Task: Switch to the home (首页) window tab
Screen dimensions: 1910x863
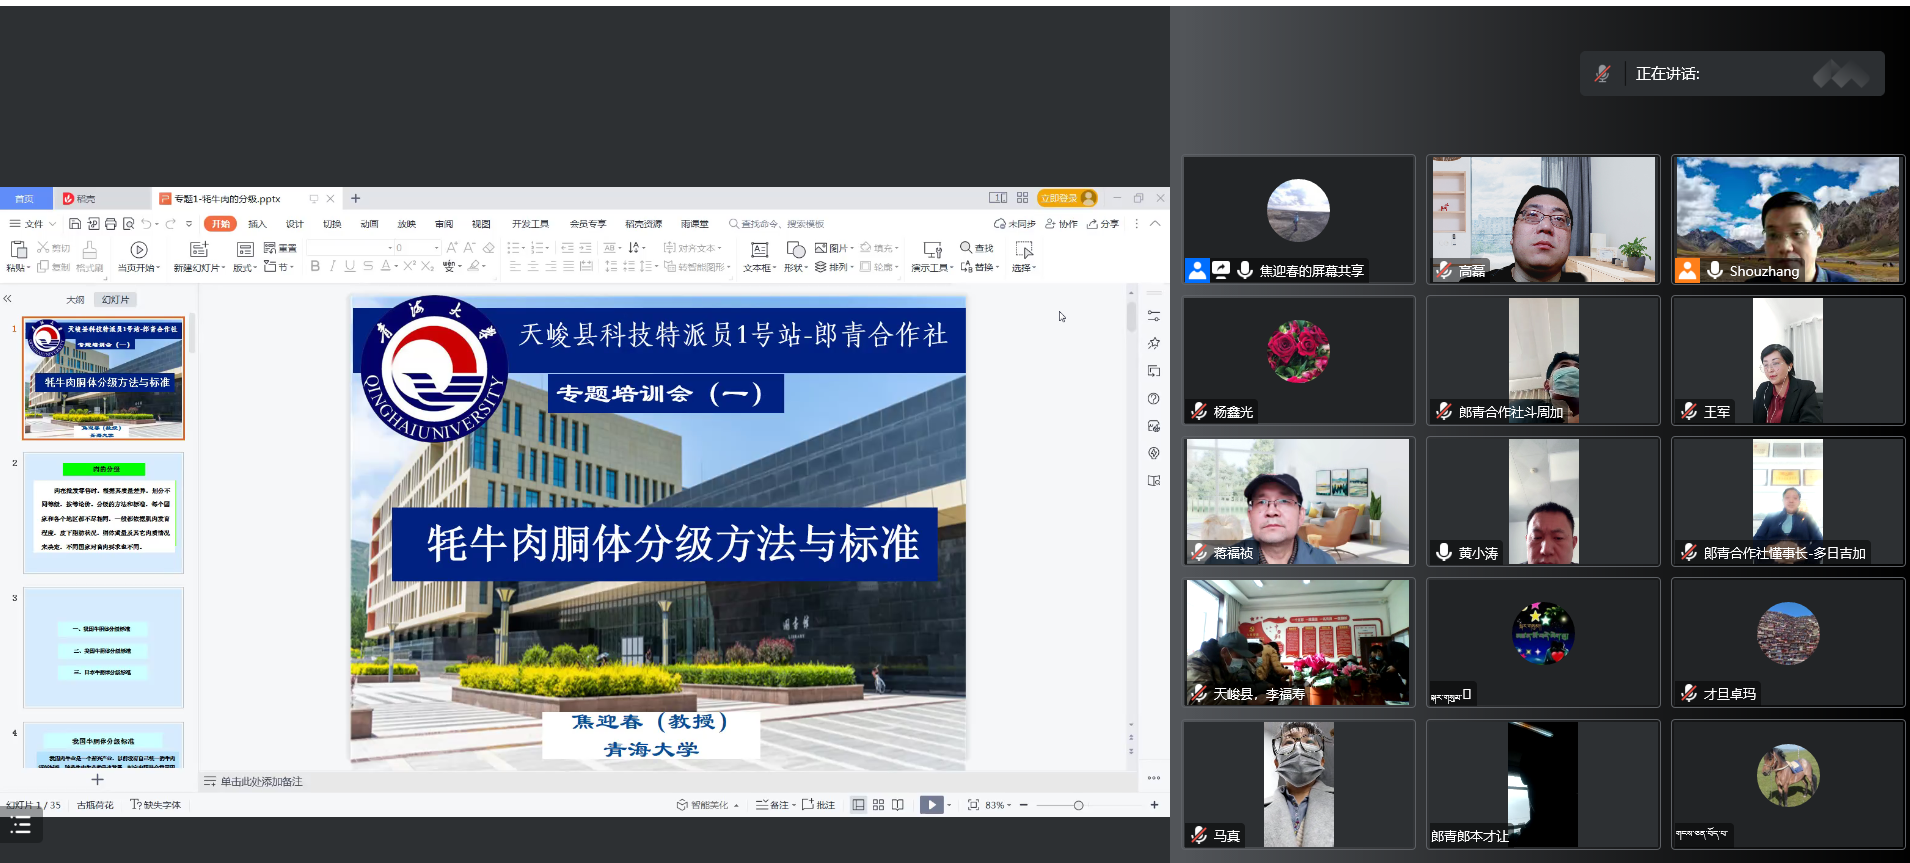Action: (24, 199)
